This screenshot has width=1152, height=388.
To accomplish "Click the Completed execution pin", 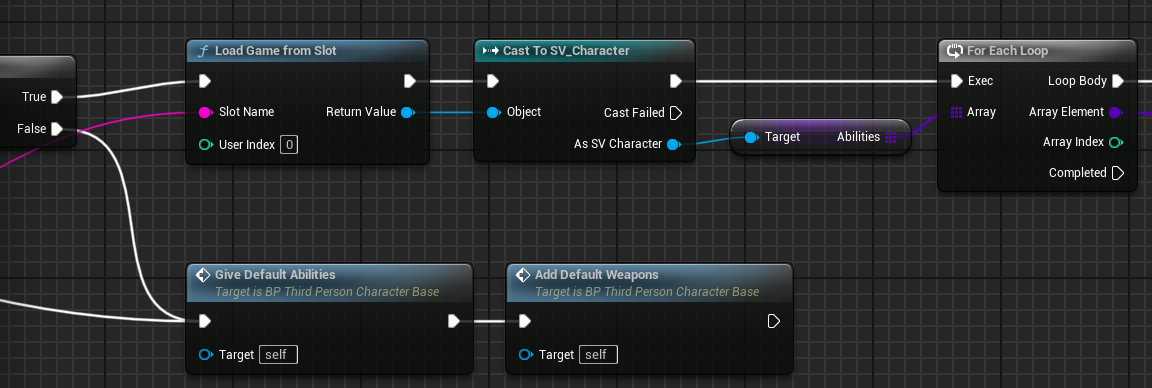I will (1117, 173).
